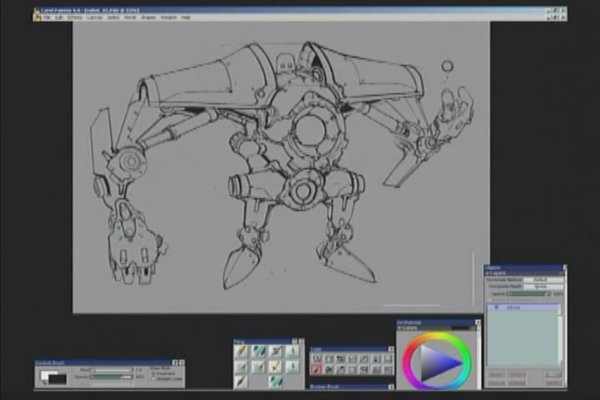Choose the first brush variant in the Pens palette
The height and width of the screenshot is (400, 600).
click(242, 352)
